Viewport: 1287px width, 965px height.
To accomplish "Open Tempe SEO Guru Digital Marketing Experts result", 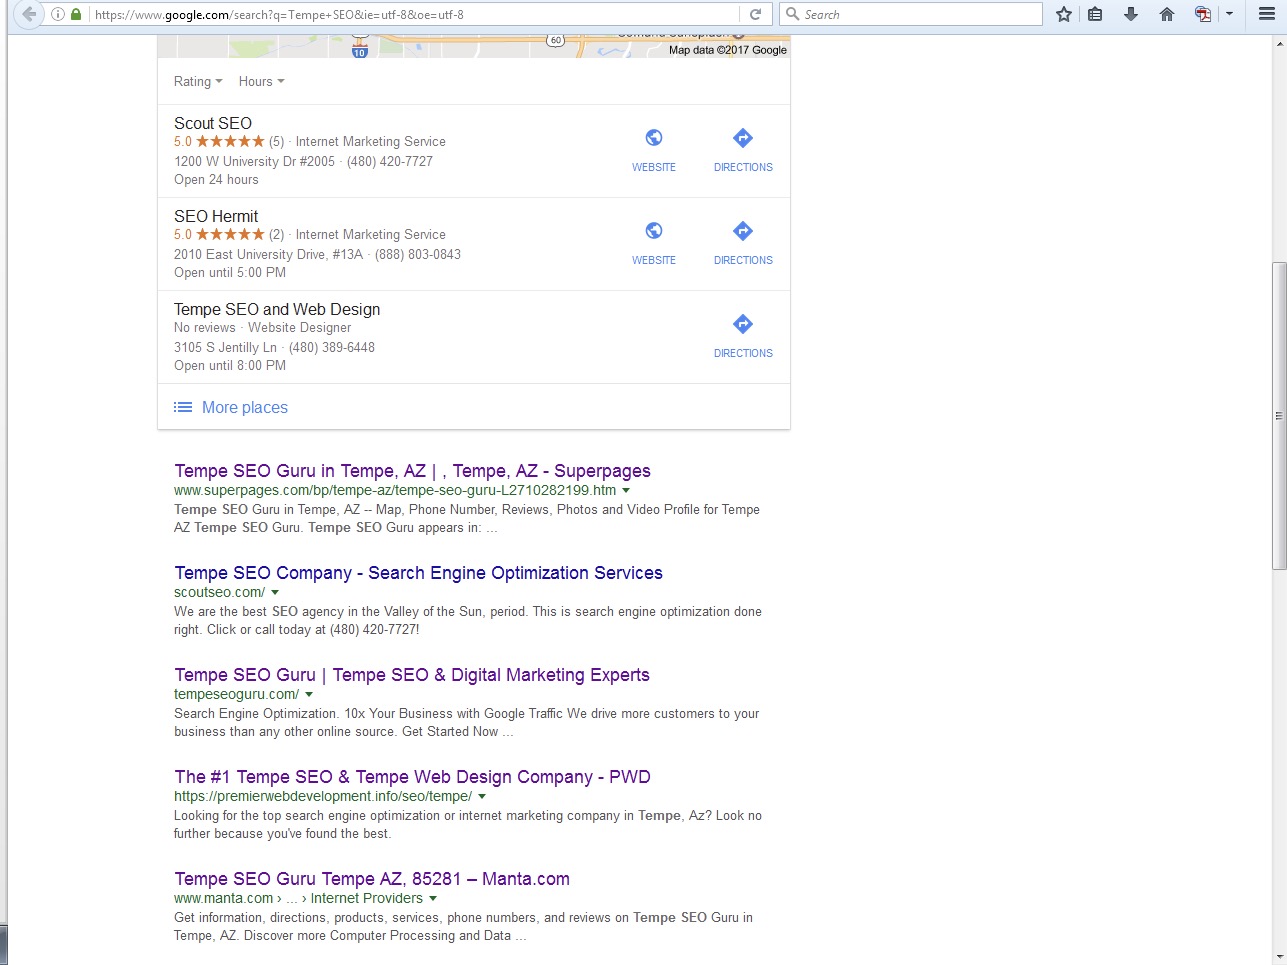I will (412, 675).
